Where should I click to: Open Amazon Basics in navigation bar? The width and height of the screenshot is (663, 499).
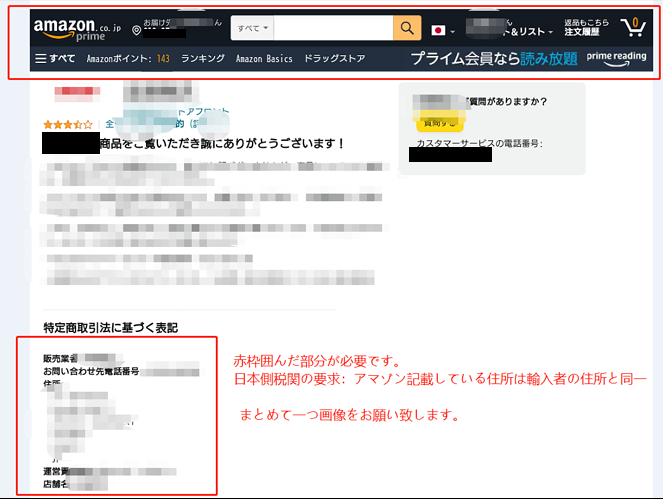[264, 59]
